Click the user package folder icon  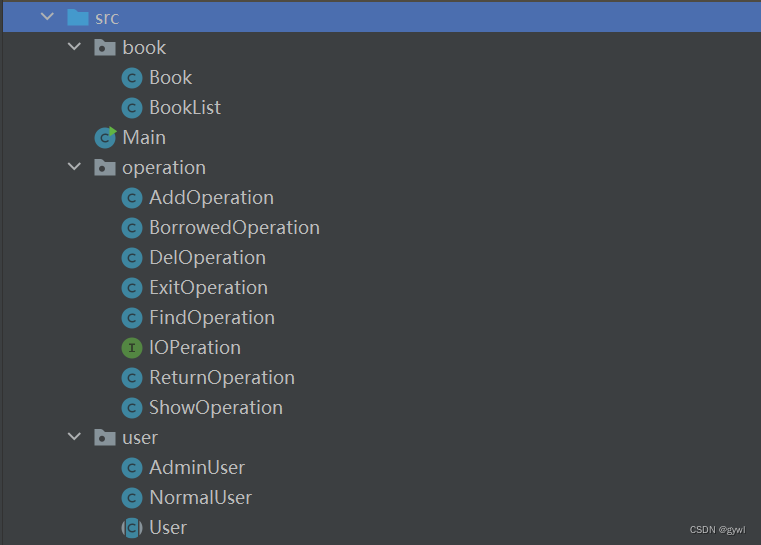(105, 437)
